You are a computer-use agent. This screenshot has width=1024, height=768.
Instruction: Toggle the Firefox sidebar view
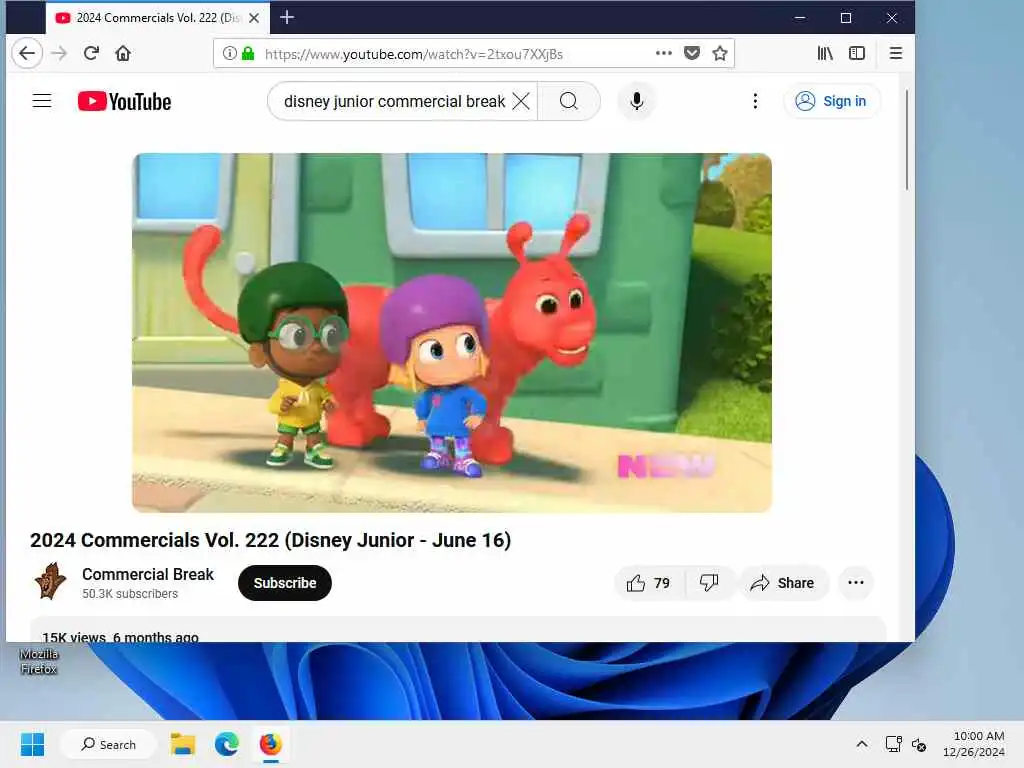(857, 54)
